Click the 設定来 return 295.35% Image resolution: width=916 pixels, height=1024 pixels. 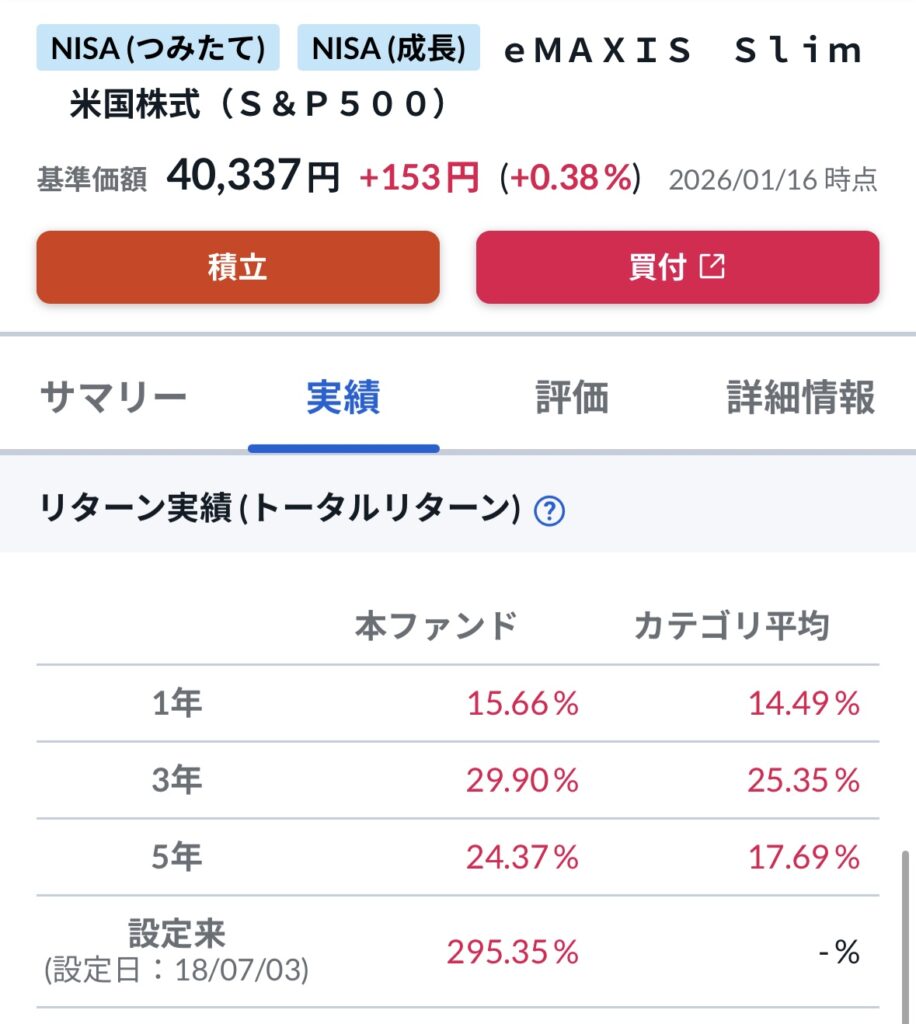pos(512,952)
